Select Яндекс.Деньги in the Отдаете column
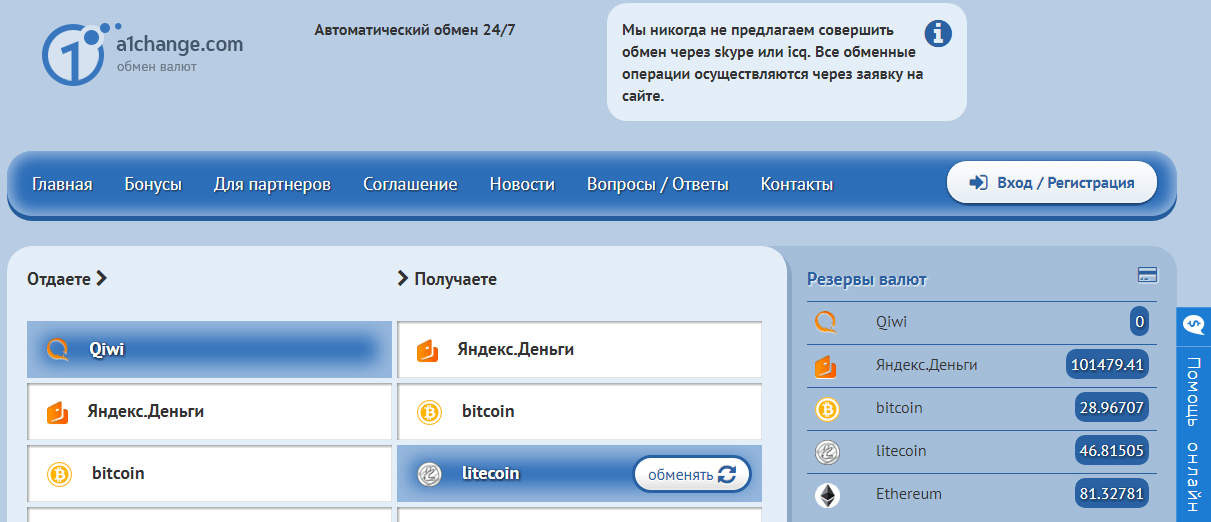Image resolution: width=1211 pixels, height=522 pixels. coord(209,411)
